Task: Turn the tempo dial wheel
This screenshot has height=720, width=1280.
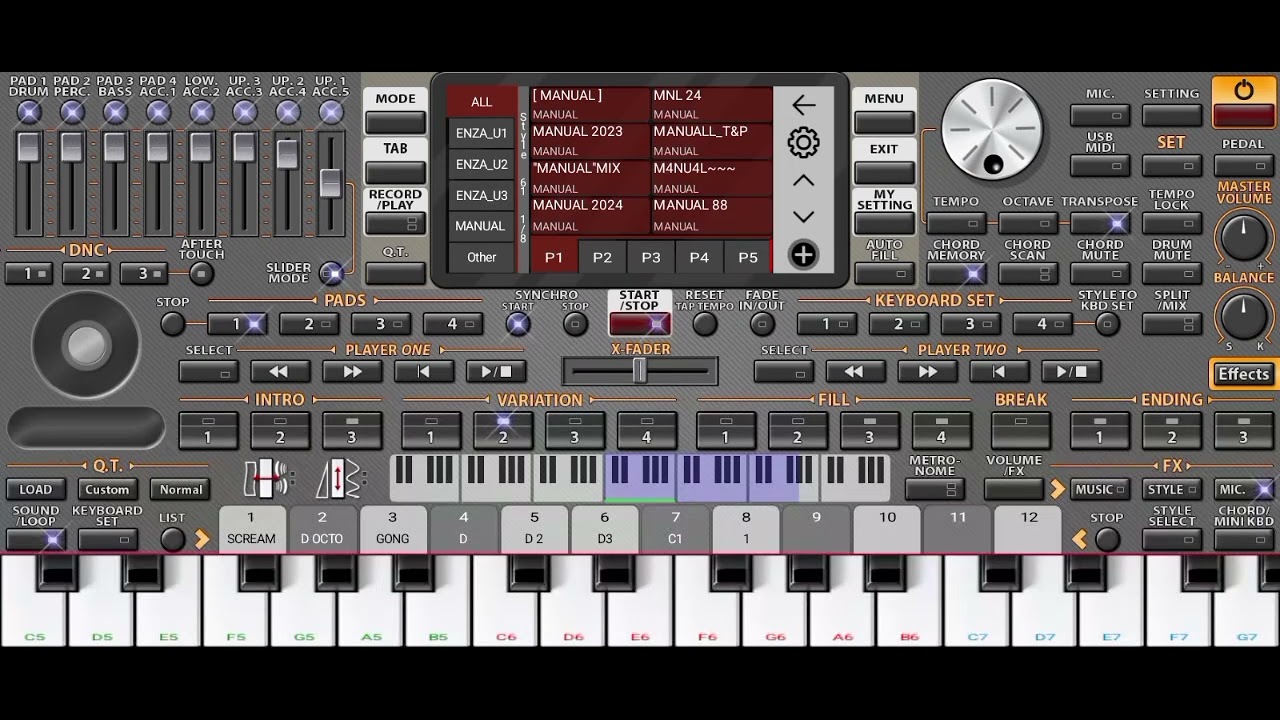Action: tap(992, 130)
